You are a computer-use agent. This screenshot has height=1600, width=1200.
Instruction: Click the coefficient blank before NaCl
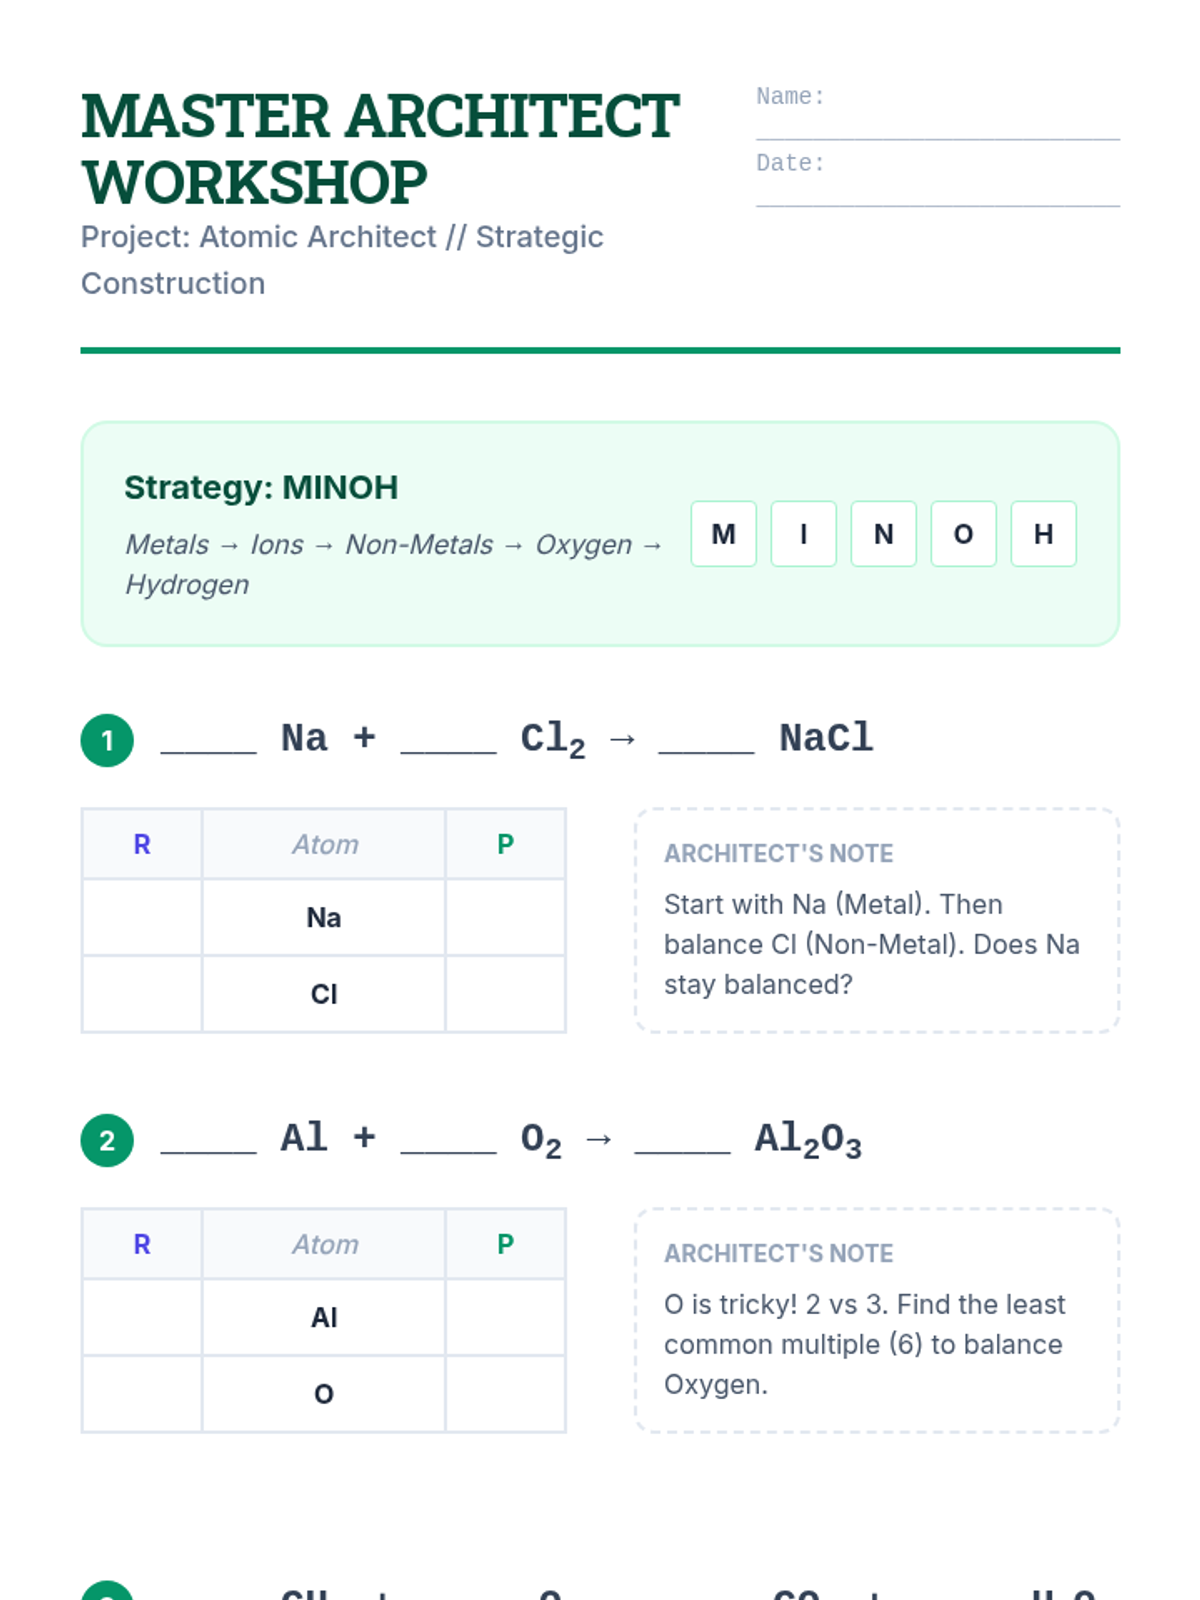coord(706,740)
